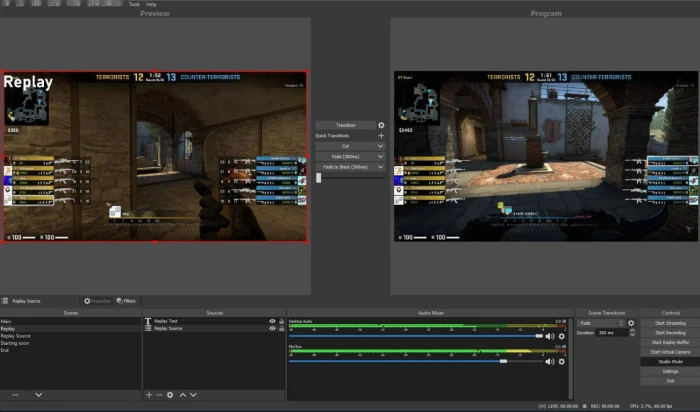Screen dimensions: 700x412
Task: Toggle visibility eye of Replay Text source
Action: [x=272, y=321]
